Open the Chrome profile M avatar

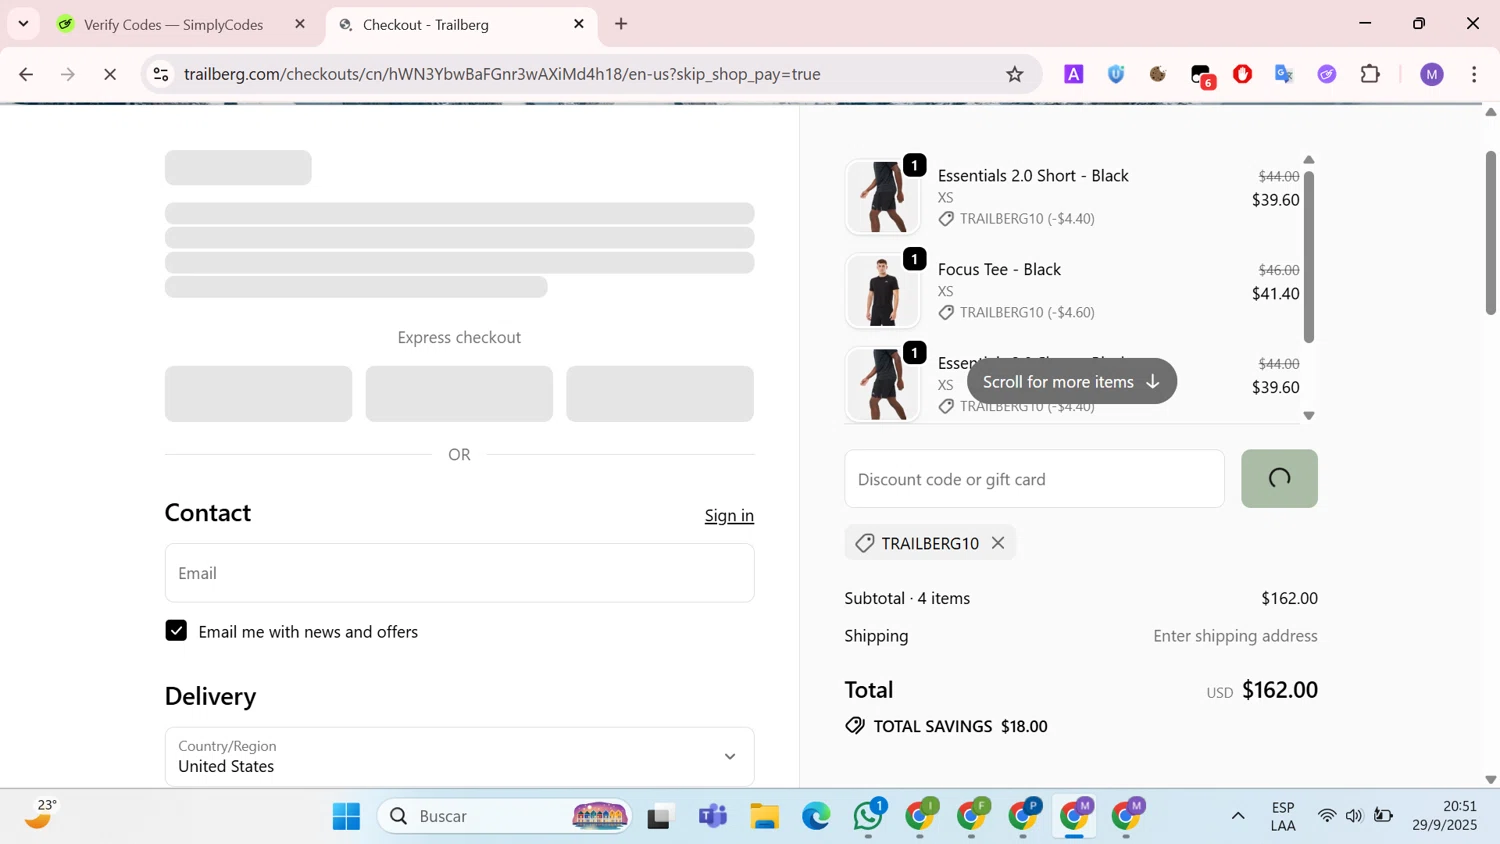click(x=1432, y=74)
